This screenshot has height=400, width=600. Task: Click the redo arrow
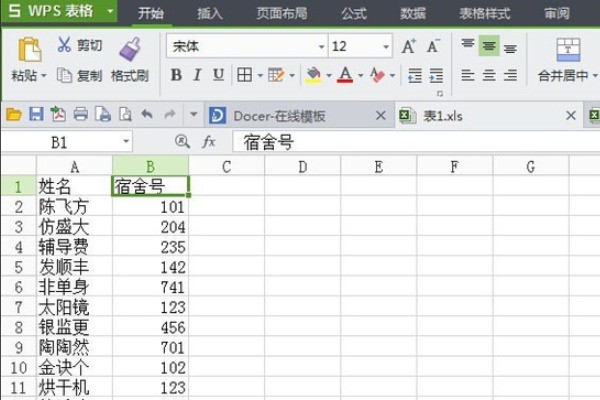coord(170,114)
